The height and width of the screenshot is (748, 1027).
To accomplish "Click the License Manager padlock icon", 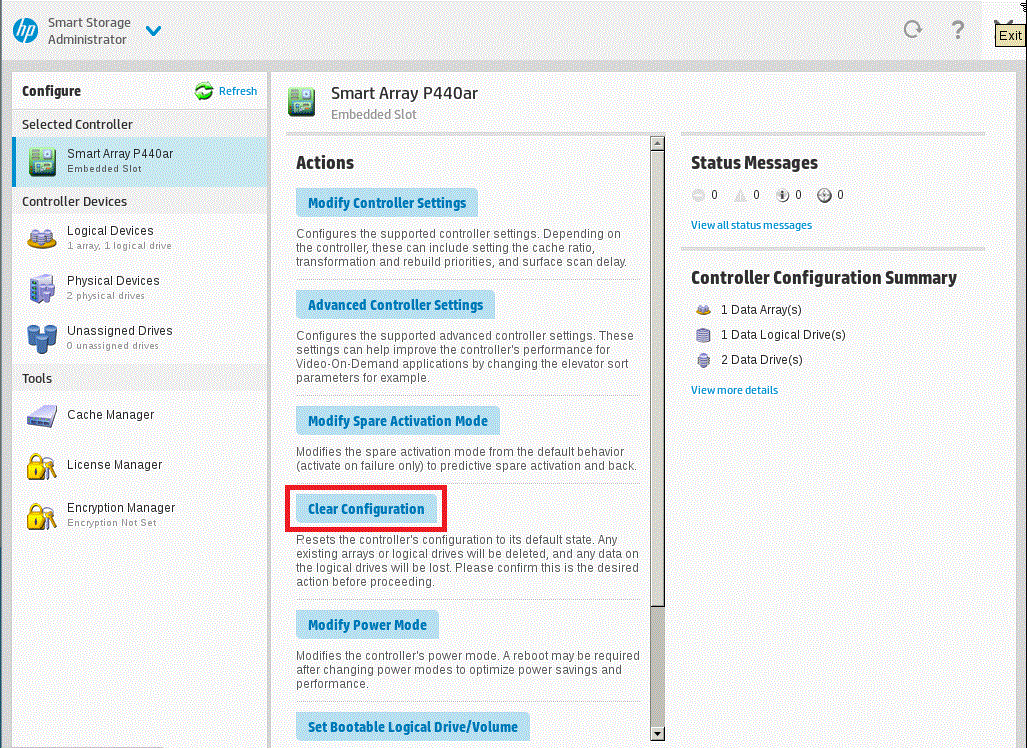I will click(41, 466).
